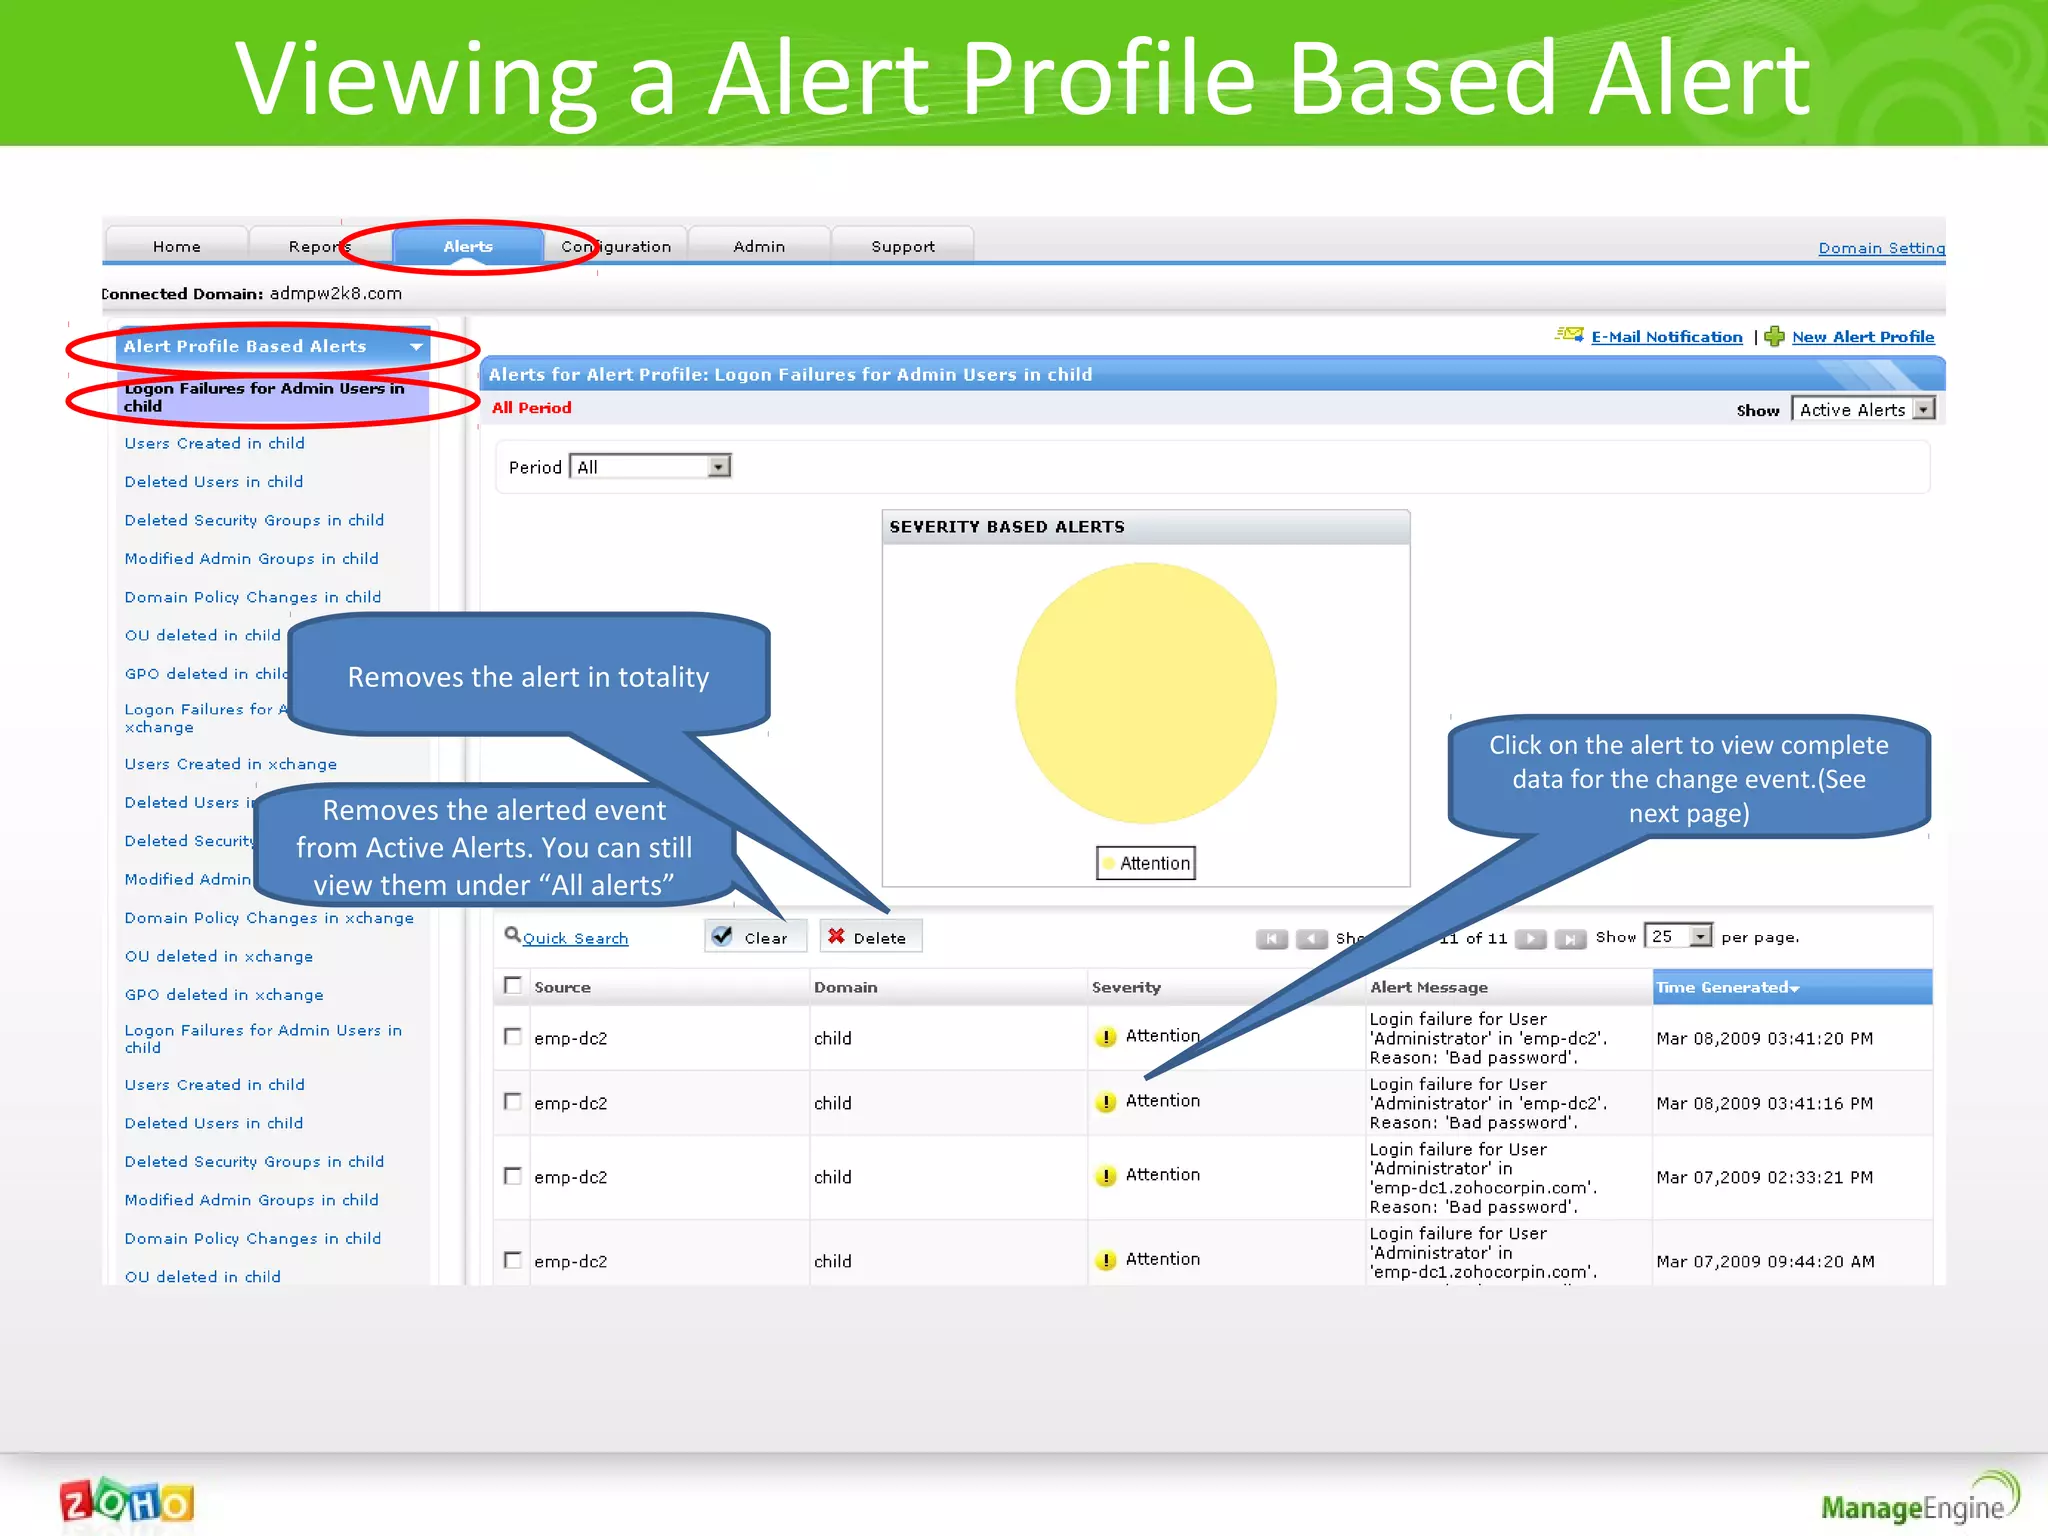Select highlighted Logon Failures for Admin Users profile
2048x1536 pixels.
274,397
